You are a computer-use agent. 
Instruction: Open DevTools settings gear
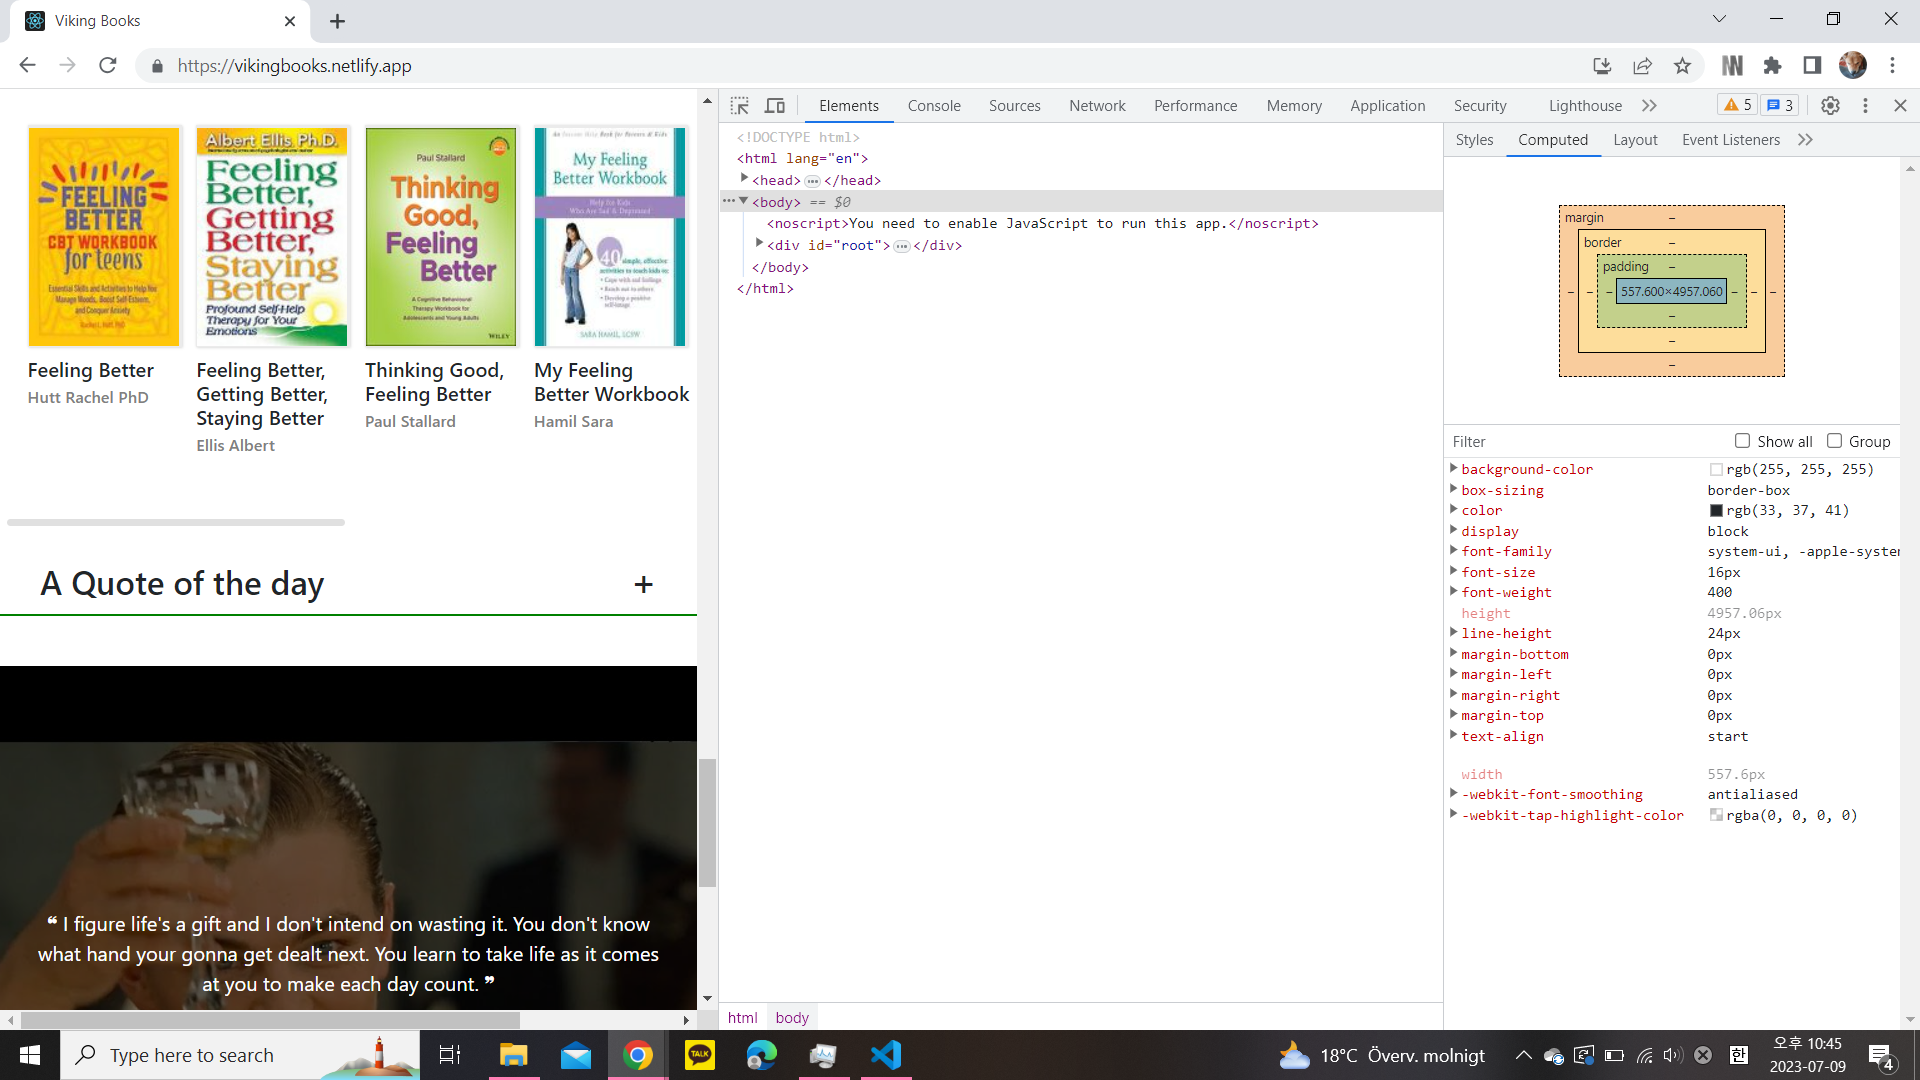[x=1830, y=106]
